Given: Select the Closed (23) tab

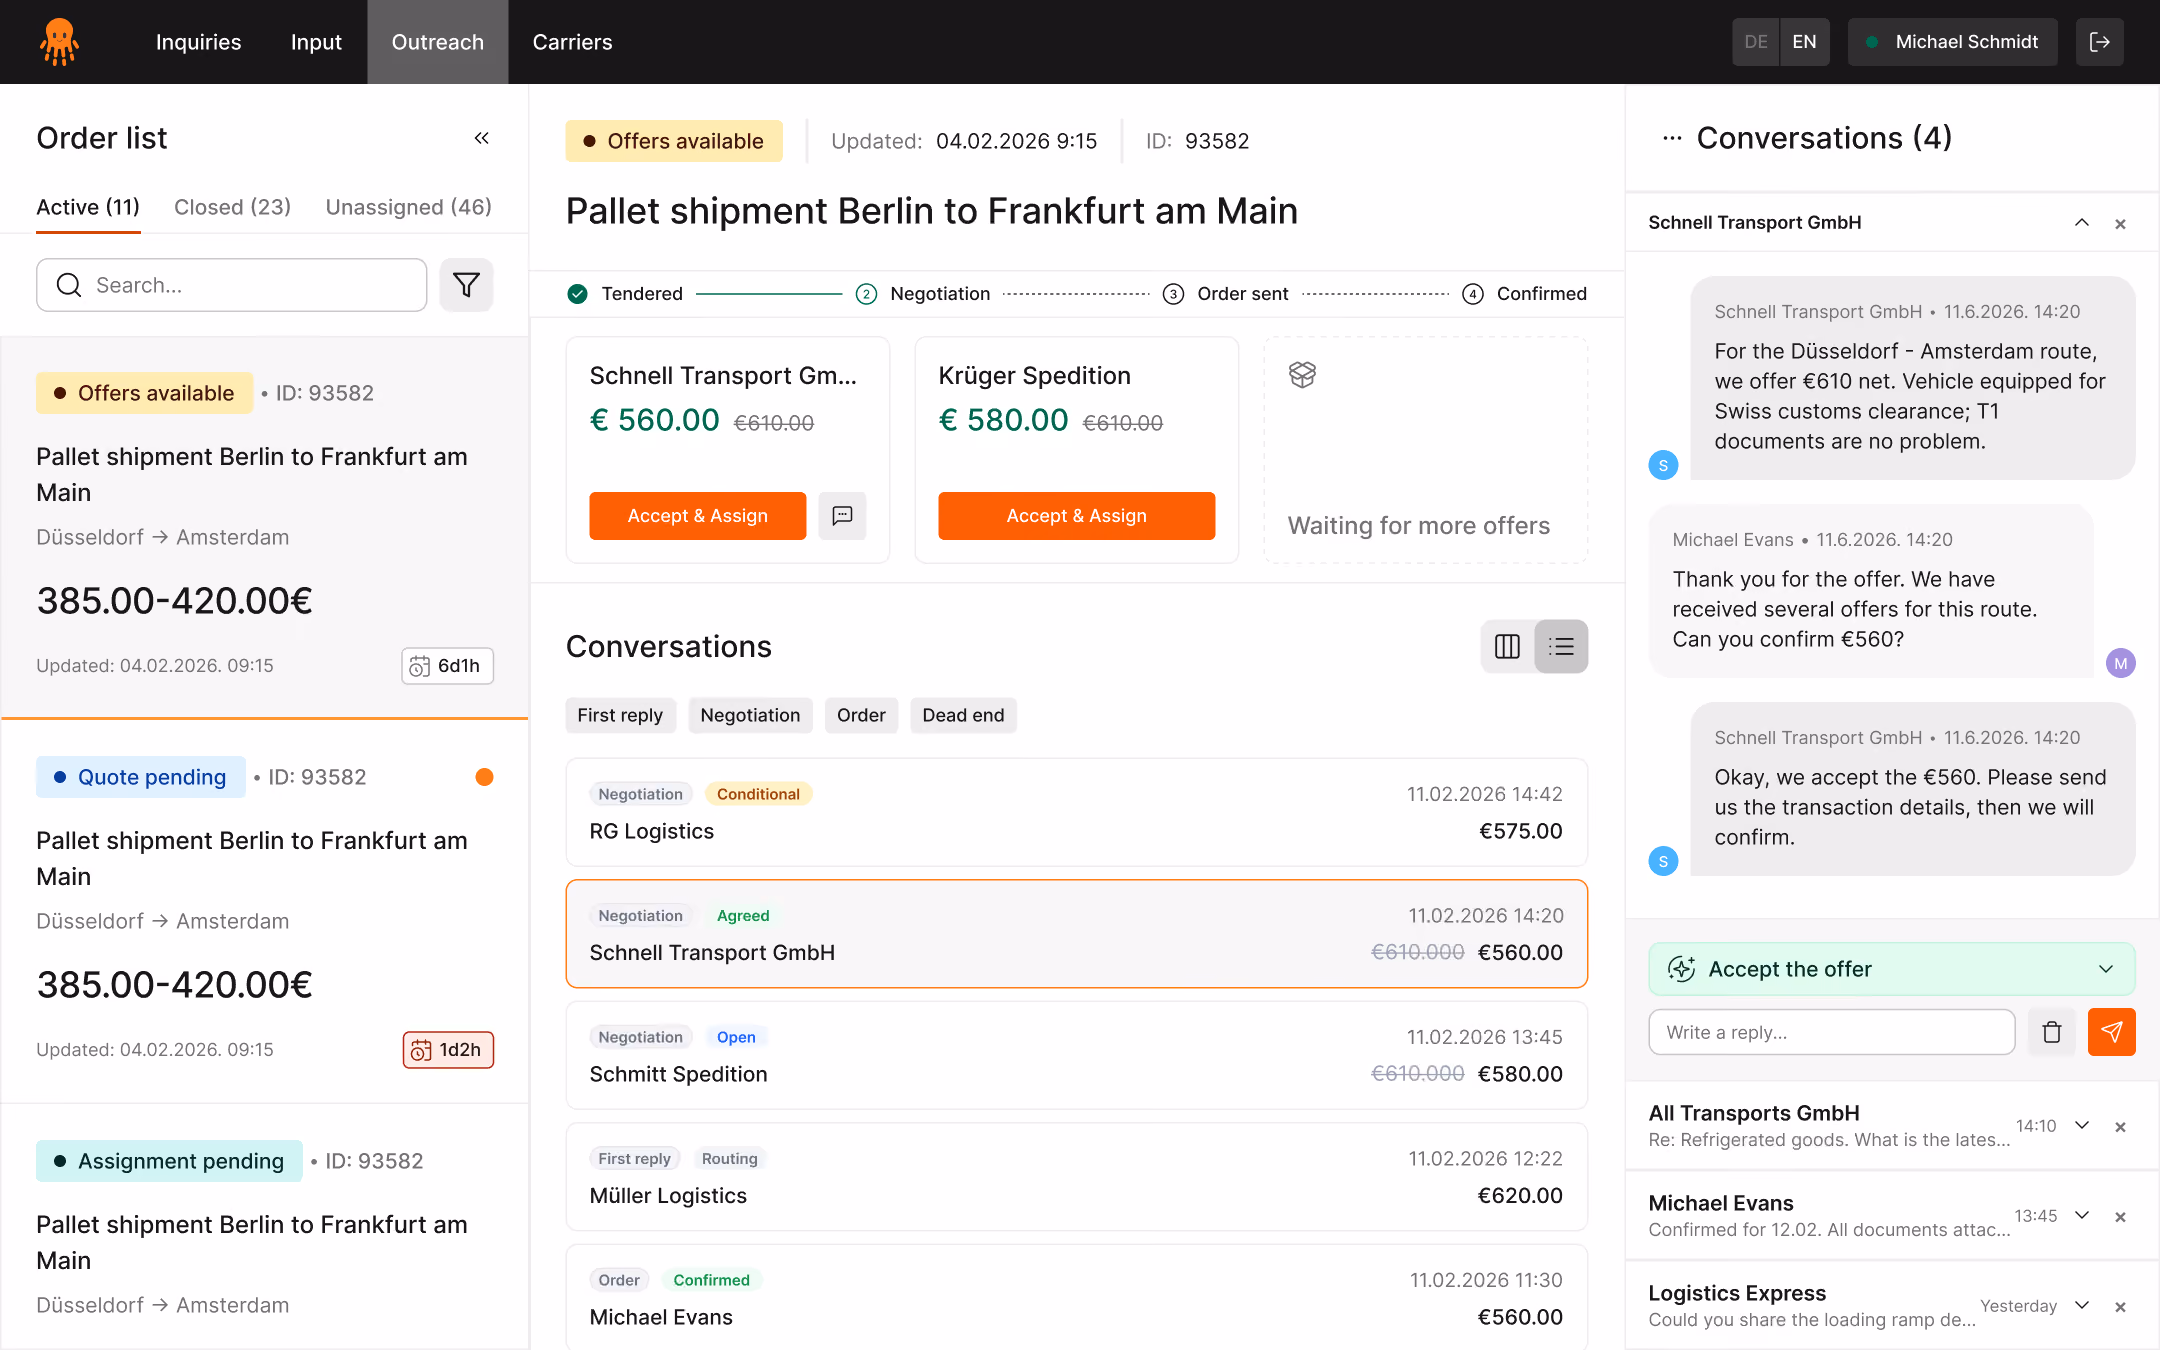Looking at the screenshot, I should point(232,207).
